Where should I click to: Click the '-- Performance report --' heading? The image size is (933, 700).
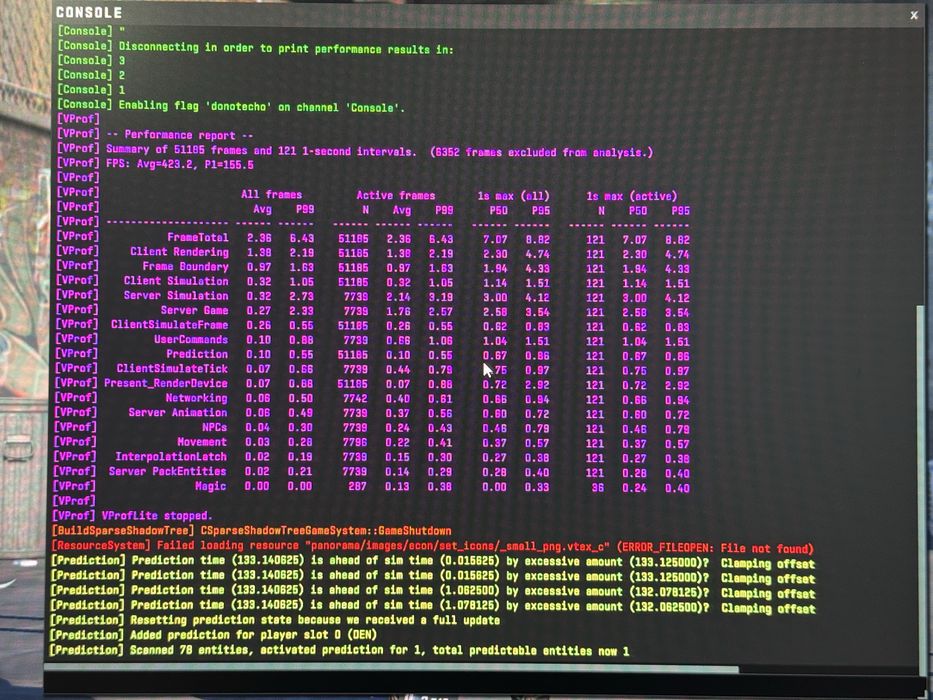[x=180, y=135]
